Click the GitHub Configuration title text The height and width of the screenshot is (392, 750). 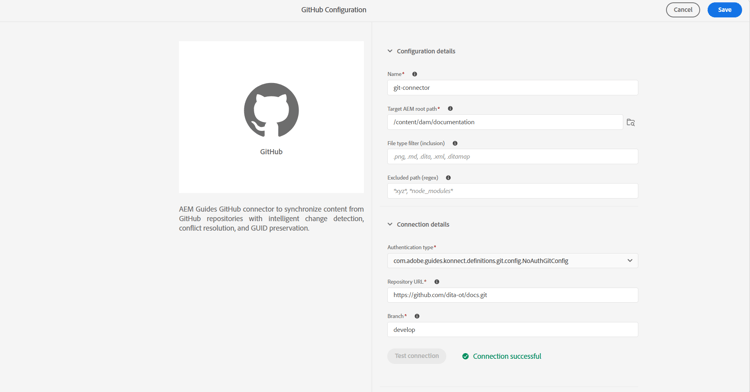333,10
